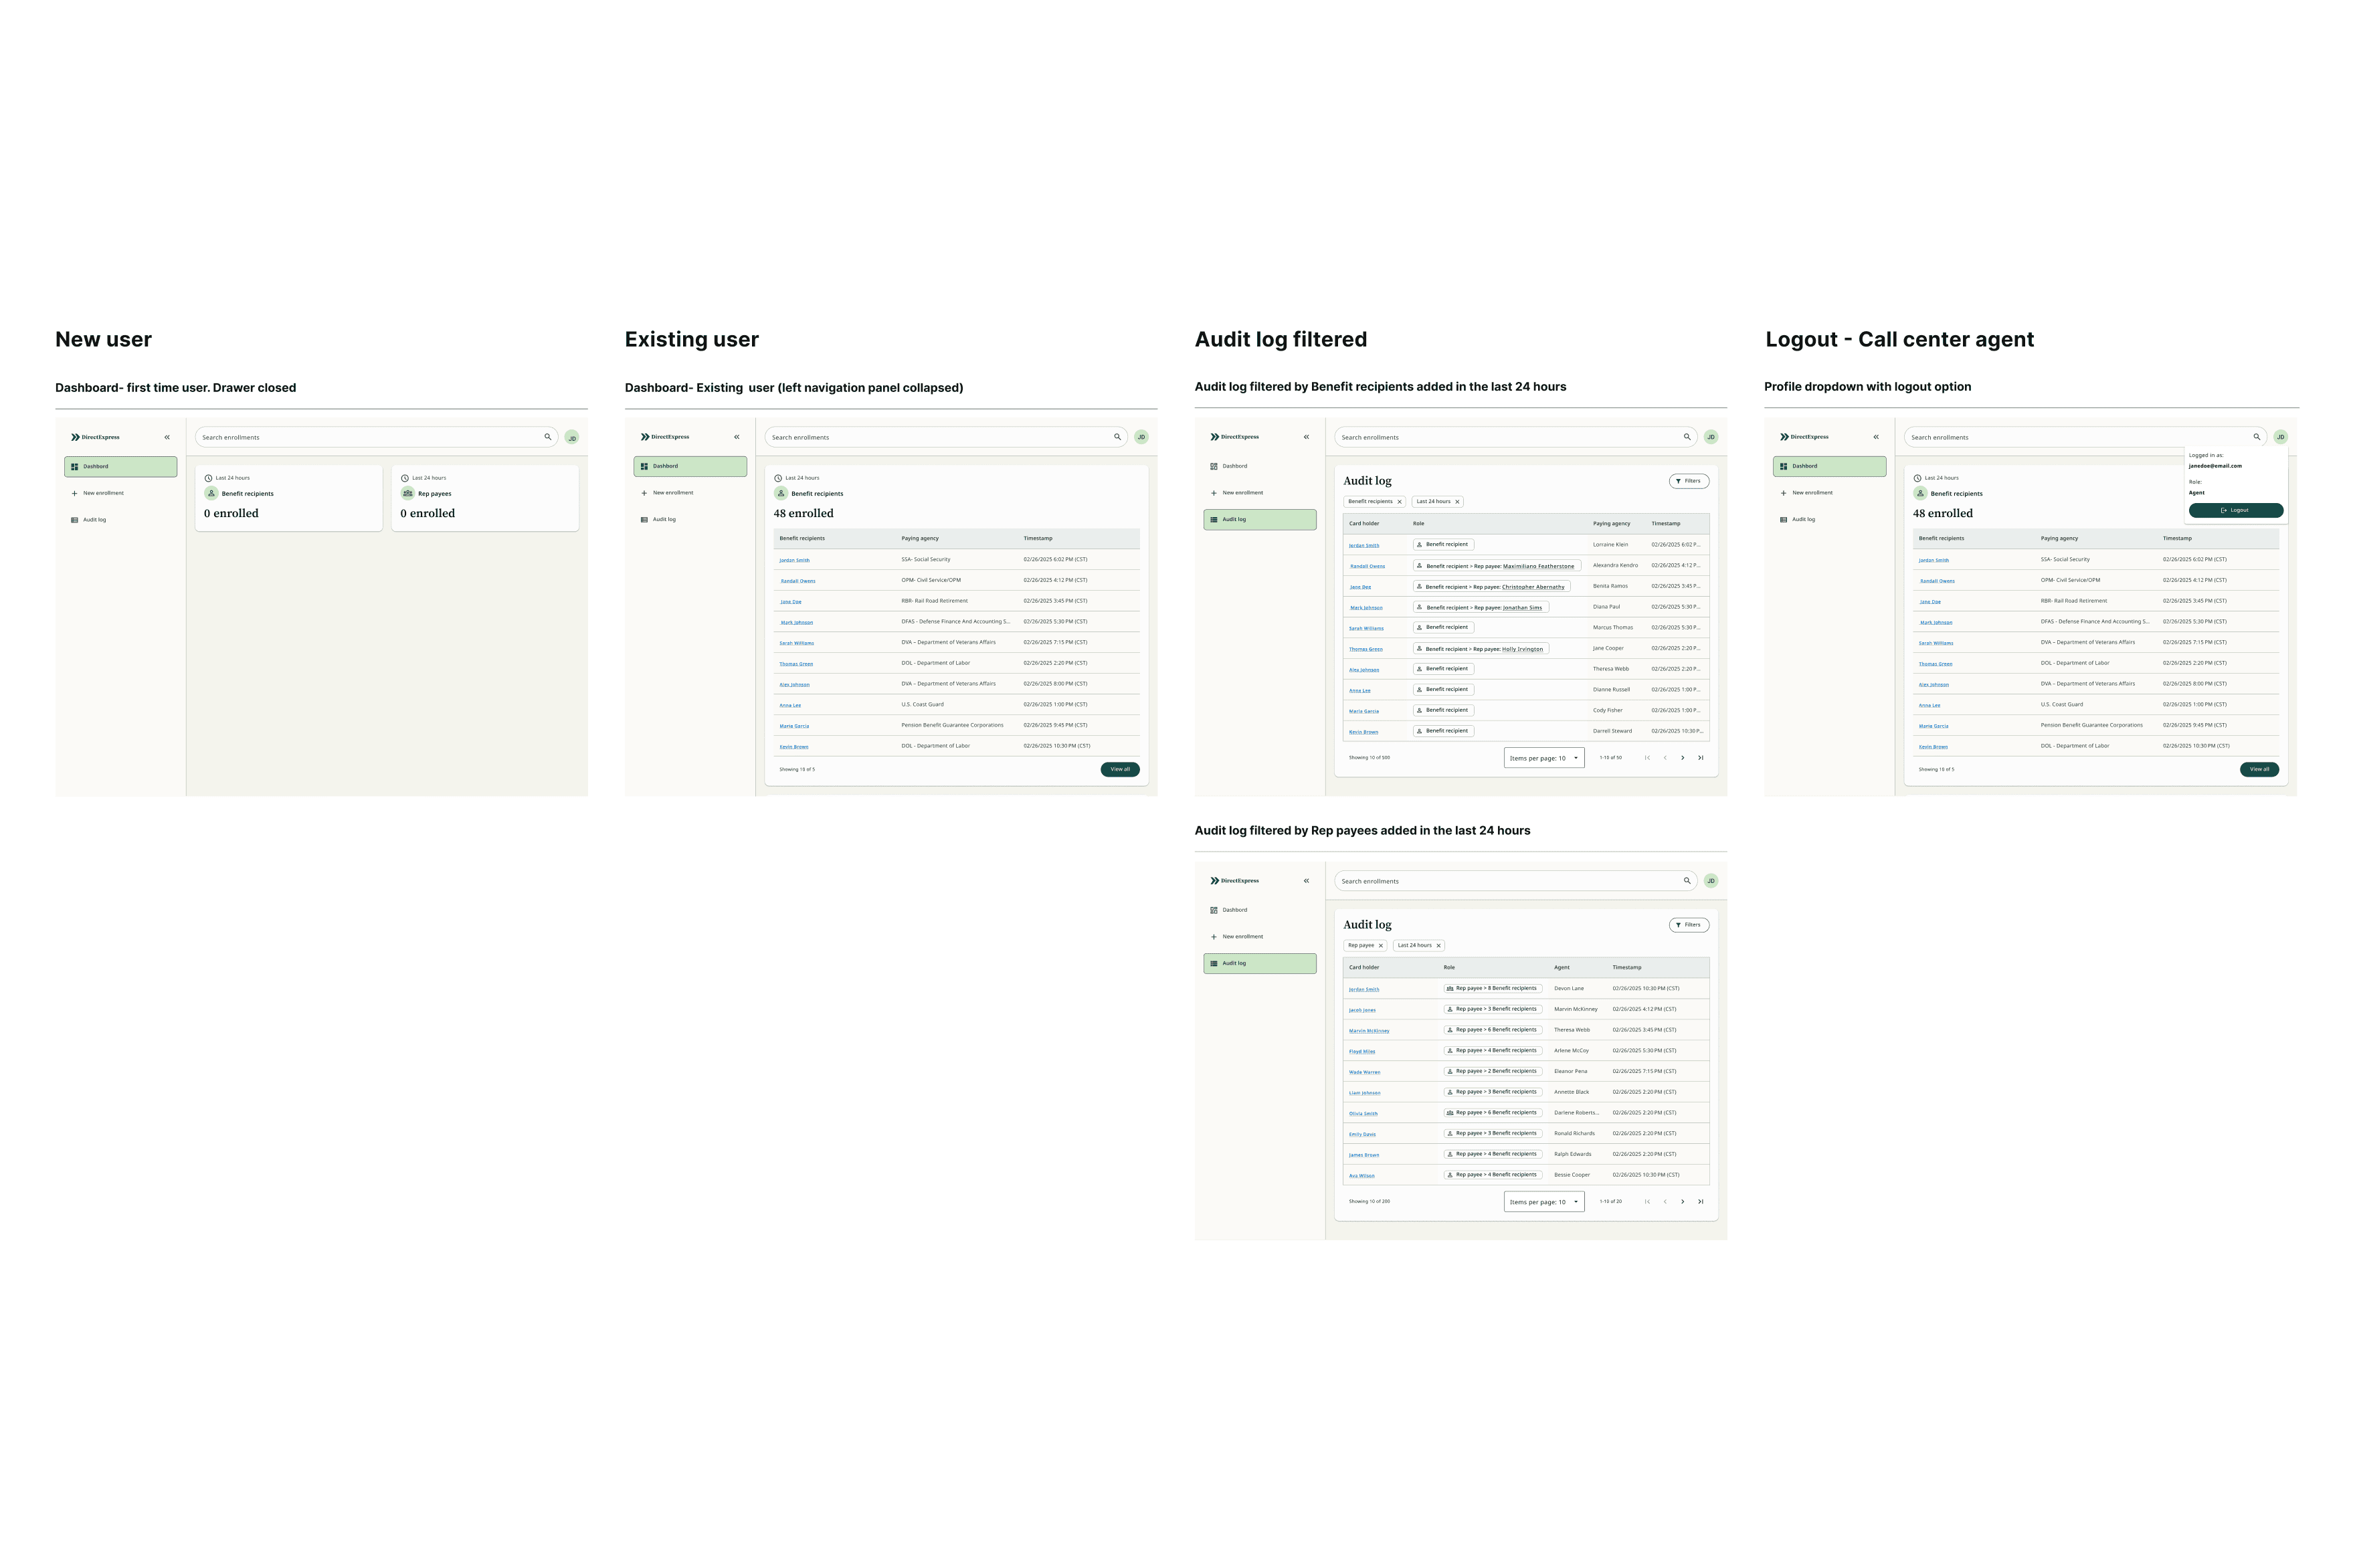Collapse sidebar using chevrons in New user frame
Viewport: 2355px width, 1568px height.
167,437
